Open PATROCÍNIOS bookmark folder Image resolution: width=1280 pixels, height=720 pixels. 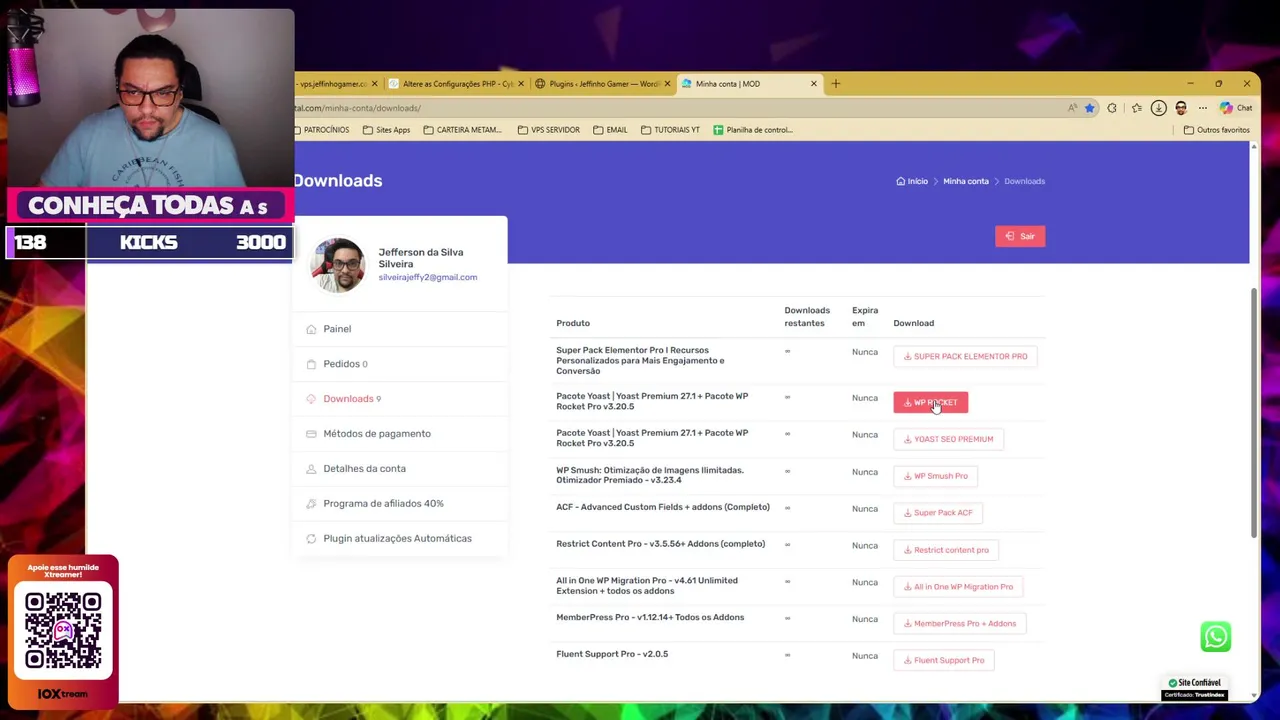point(320,130)
